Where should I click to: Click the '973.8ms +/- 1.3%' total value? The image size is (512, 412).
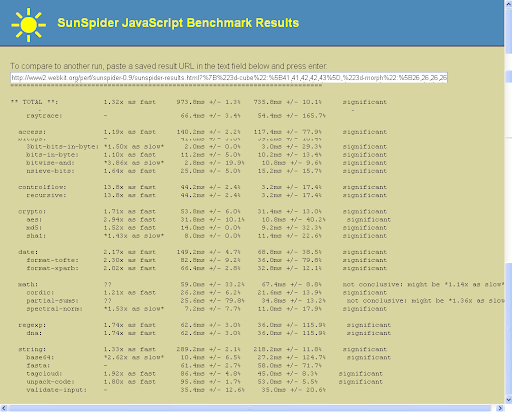[209, 102]
